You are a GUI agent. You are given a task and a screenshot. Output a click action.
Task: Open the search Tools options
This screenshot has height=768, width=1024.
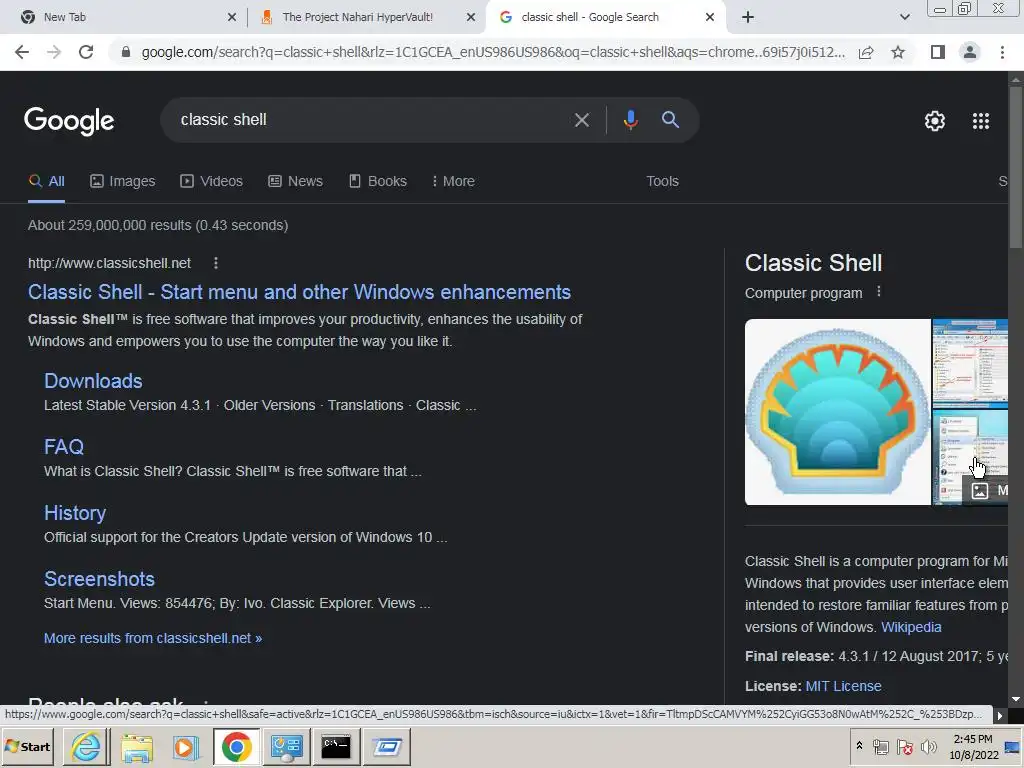pyautogui.click(x=662, y=182)
